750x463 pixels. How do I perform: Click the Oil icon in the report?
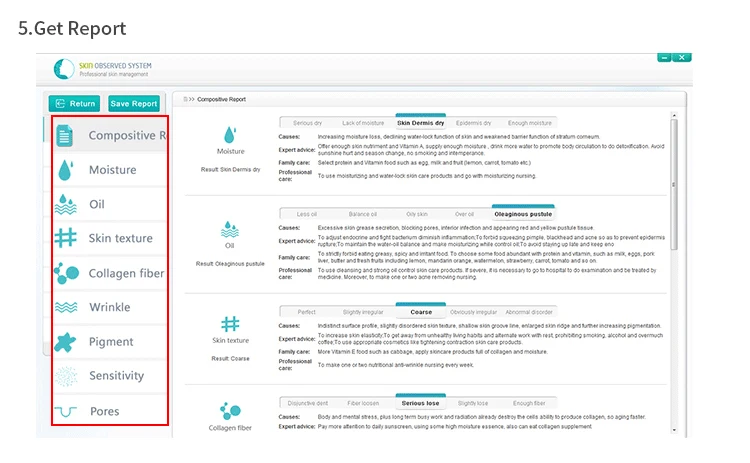click(x=230, y=230)
